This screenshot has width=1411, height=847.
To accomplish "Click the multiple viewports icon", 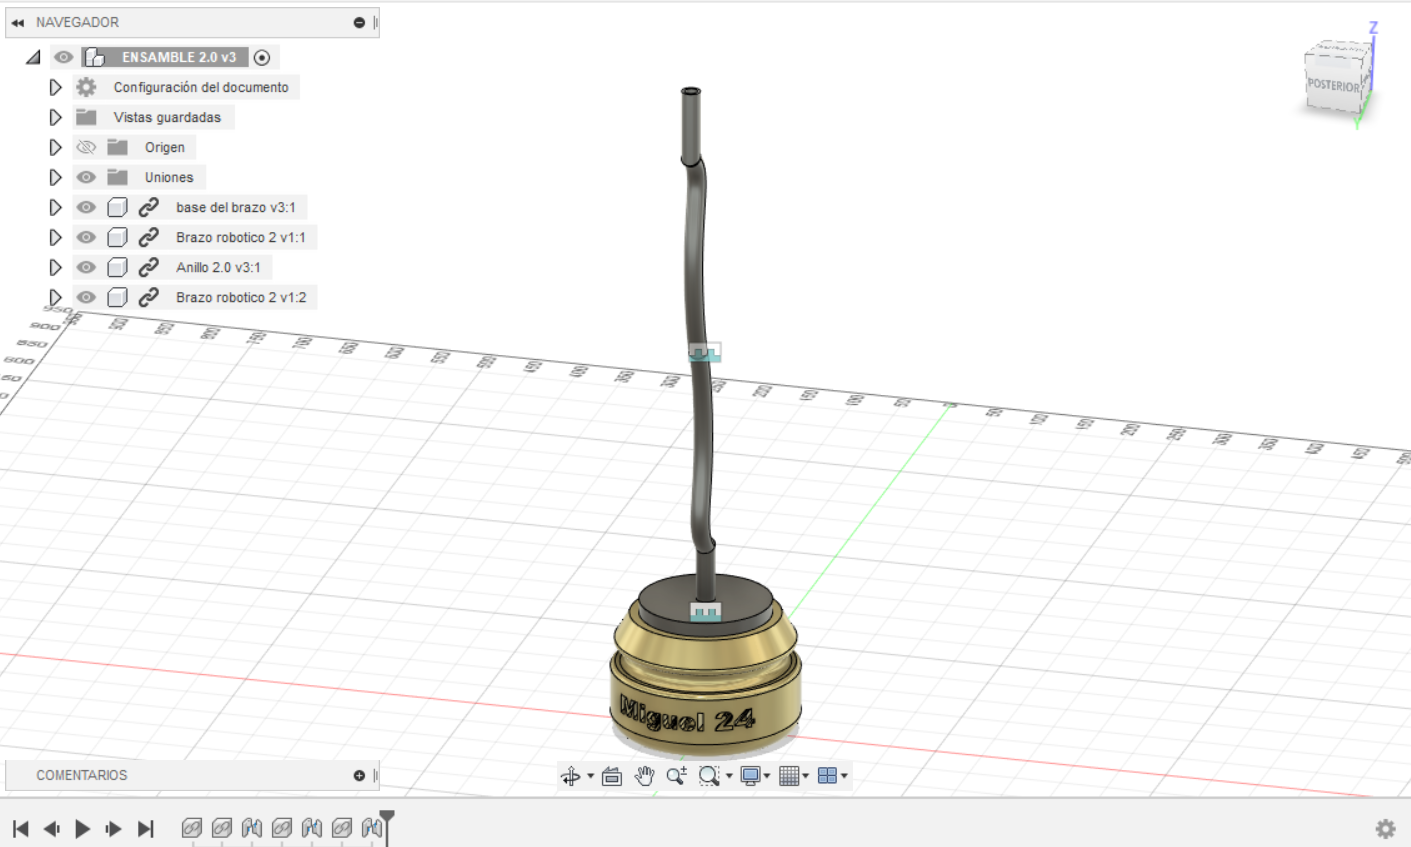I will (828, 775).
